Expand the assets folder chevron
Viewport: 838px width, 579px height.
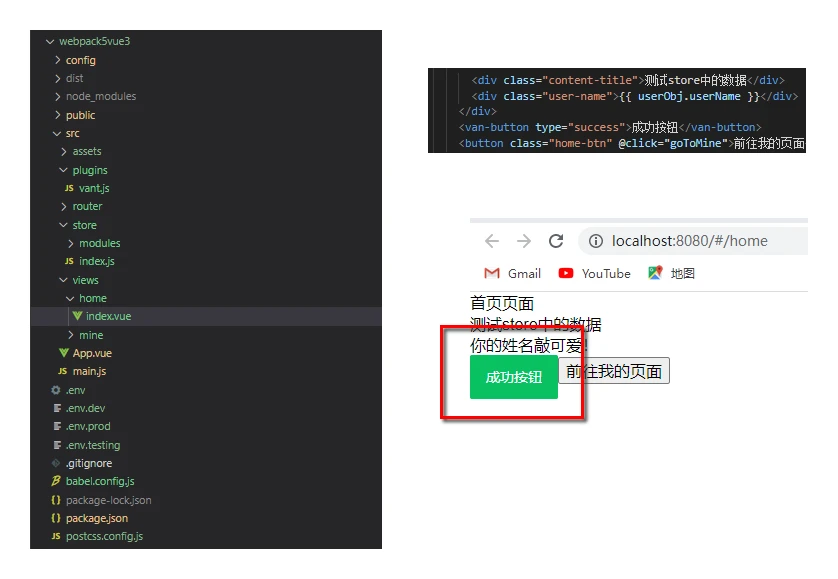[x=64, y=151]
